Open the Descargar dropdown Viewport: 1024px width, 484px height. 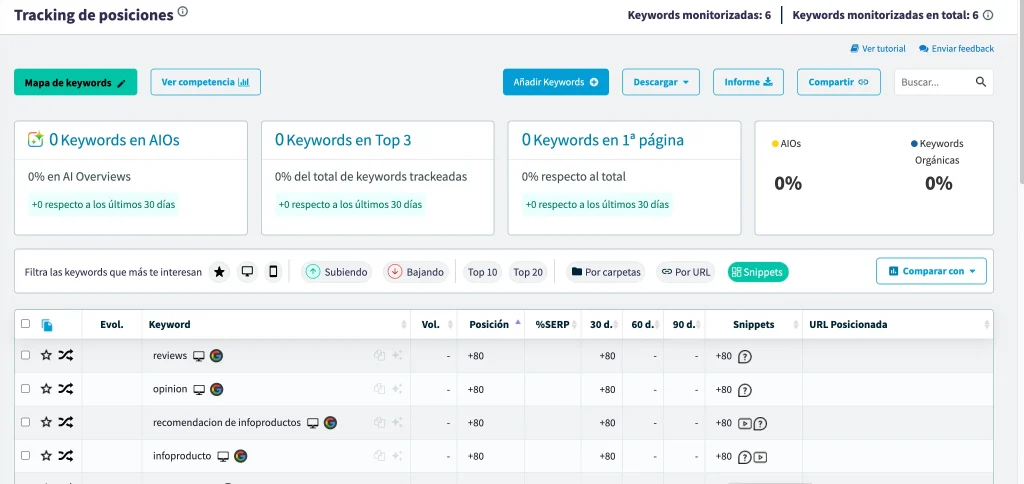(x=660, y=82)
